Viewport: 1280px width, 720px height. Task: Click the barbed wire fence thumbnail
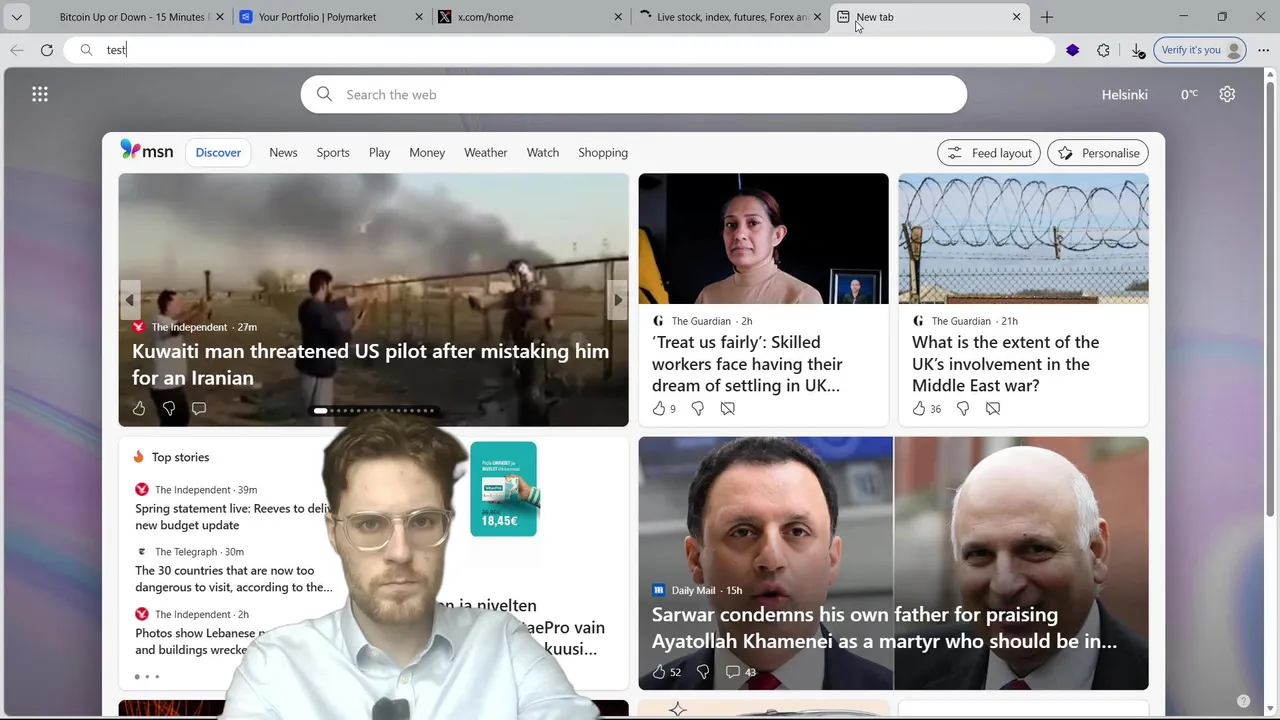1023,238
